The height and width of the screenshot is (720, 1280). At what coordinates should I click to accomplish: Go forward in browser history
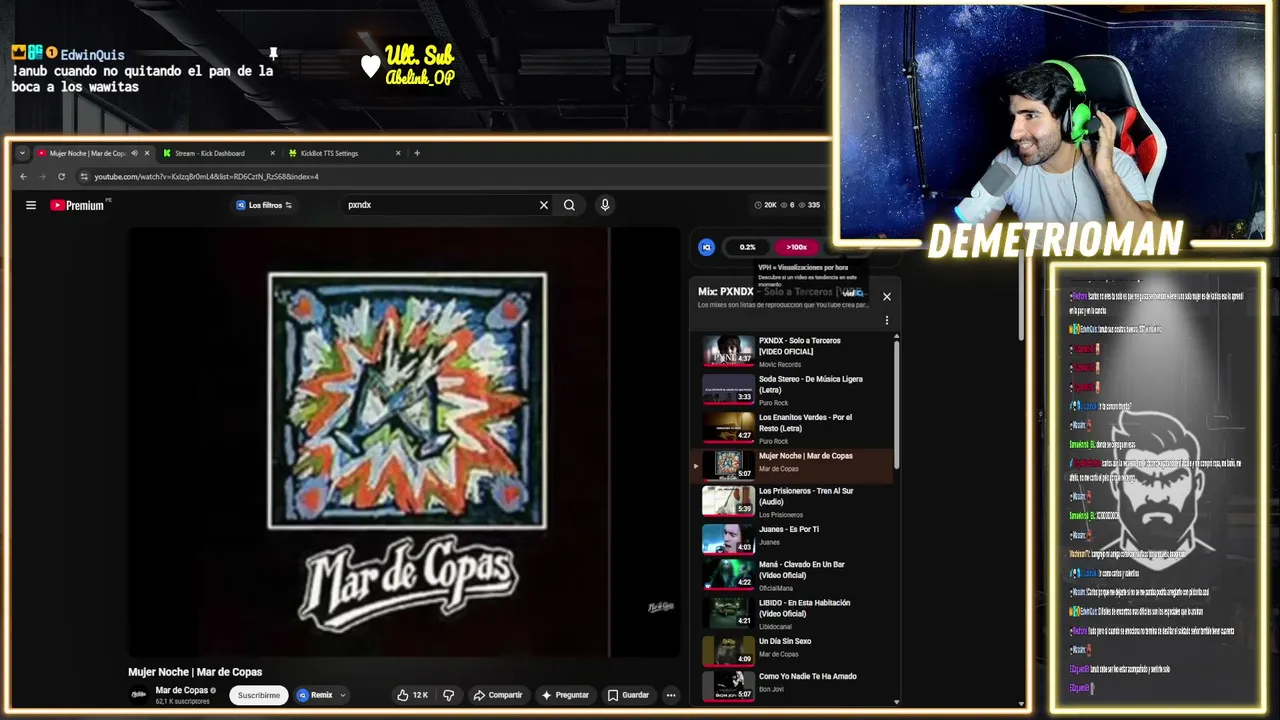42,176
